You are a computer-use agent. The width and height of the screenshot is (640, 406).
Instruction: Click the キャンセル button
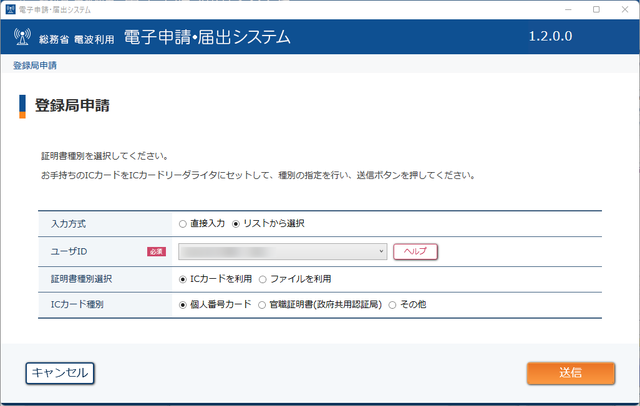[60, 373]
